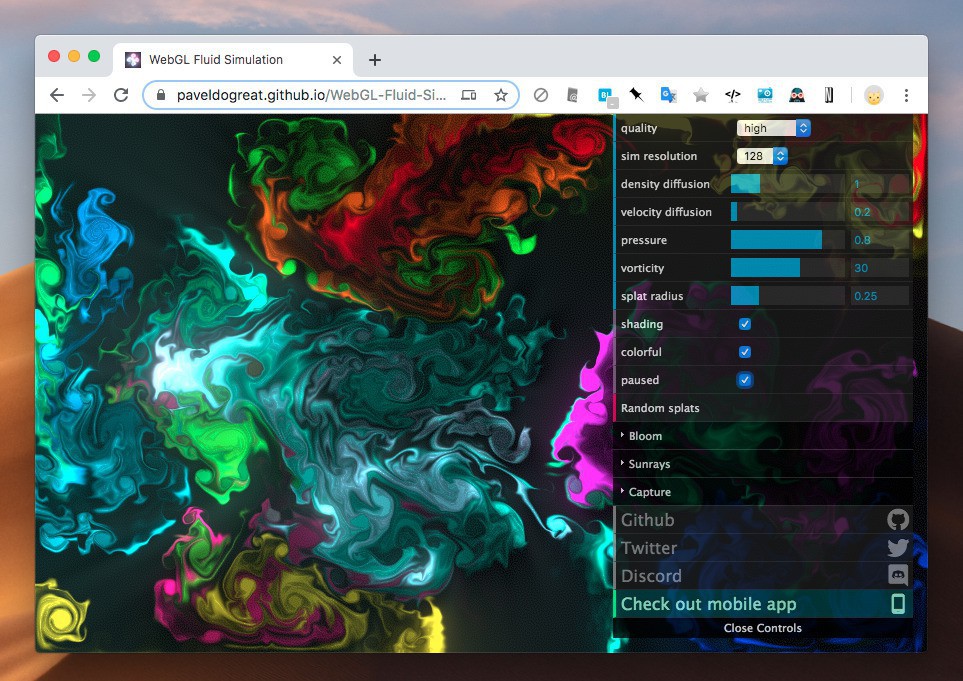The height and width of the screenshot is (681, 963).
Task: Open the Chrome three-dot menu
Action: [906, 95]
